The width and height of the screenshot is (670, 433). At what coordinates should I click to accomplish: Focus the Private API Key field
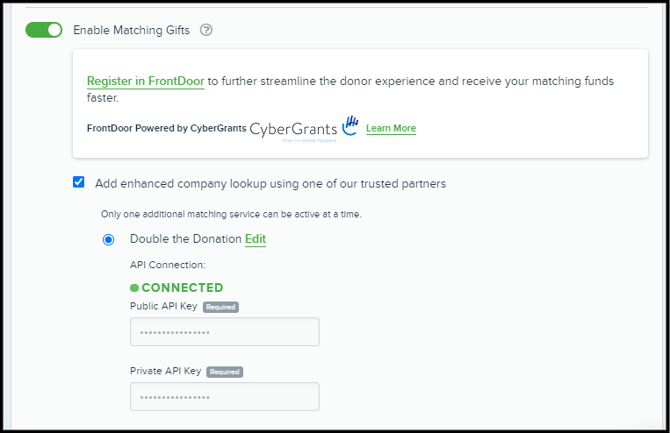(x=224, y=396)
